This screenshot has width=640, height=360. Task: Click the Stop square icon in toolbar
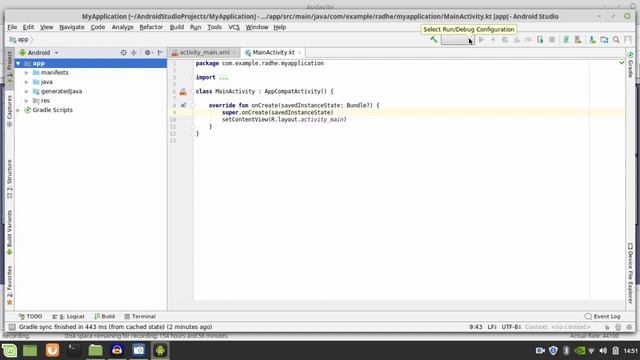[552, 40]
